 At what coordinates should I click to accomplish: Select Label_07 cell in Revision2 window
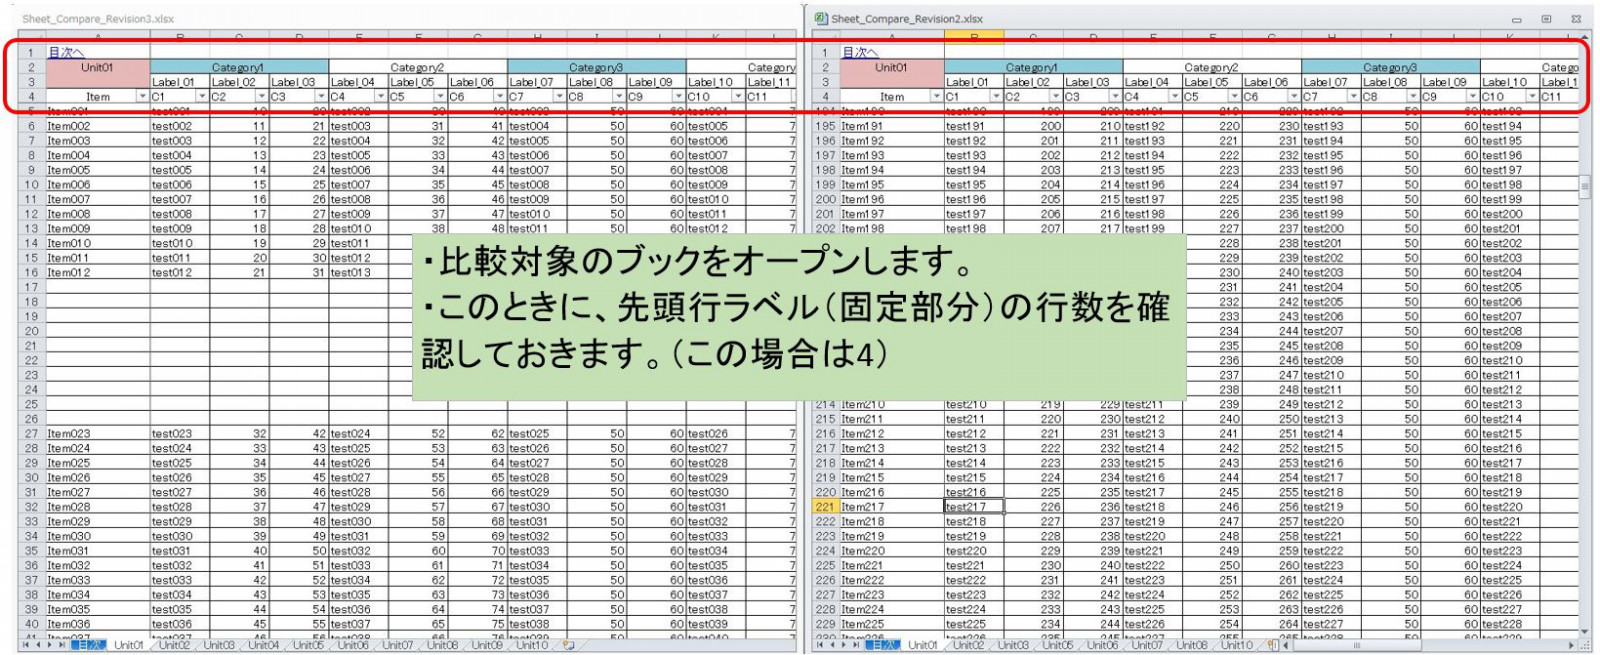[1331, 82]
